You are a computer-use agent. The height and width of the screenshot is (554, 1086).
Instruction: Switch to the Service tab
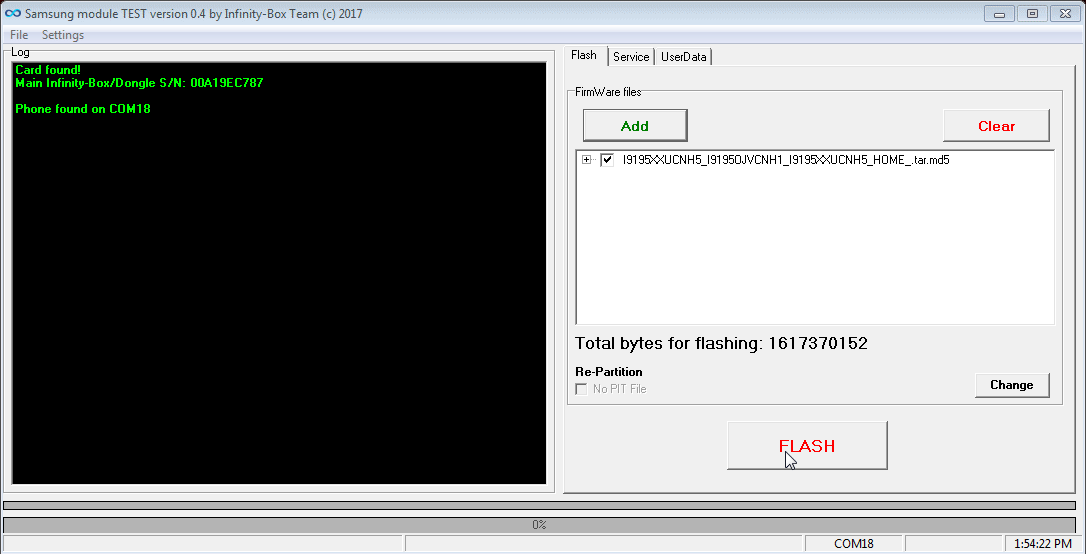coord(631,57)
